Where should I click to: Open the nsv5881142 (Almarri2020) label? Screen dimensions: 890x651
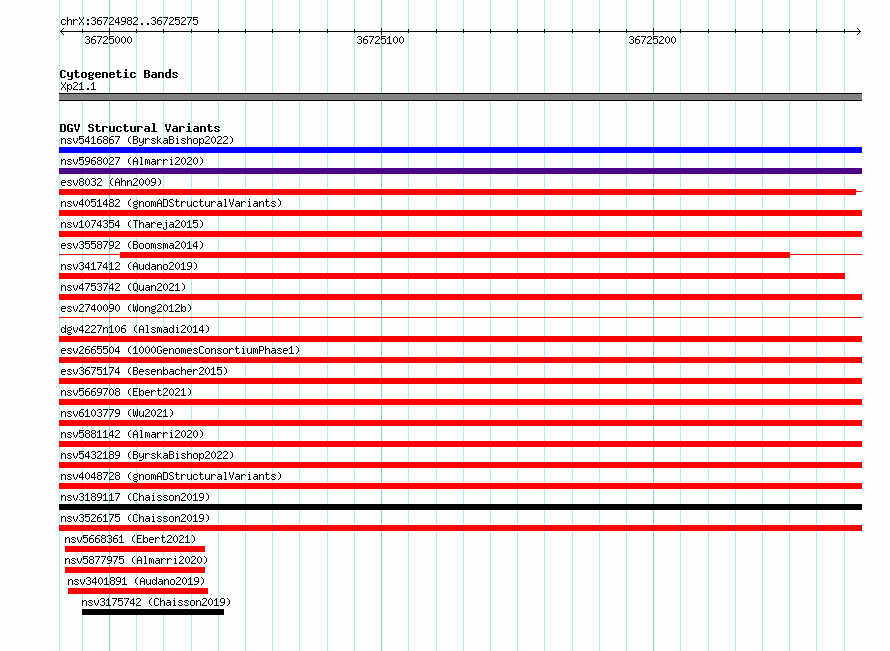point(132,434)
